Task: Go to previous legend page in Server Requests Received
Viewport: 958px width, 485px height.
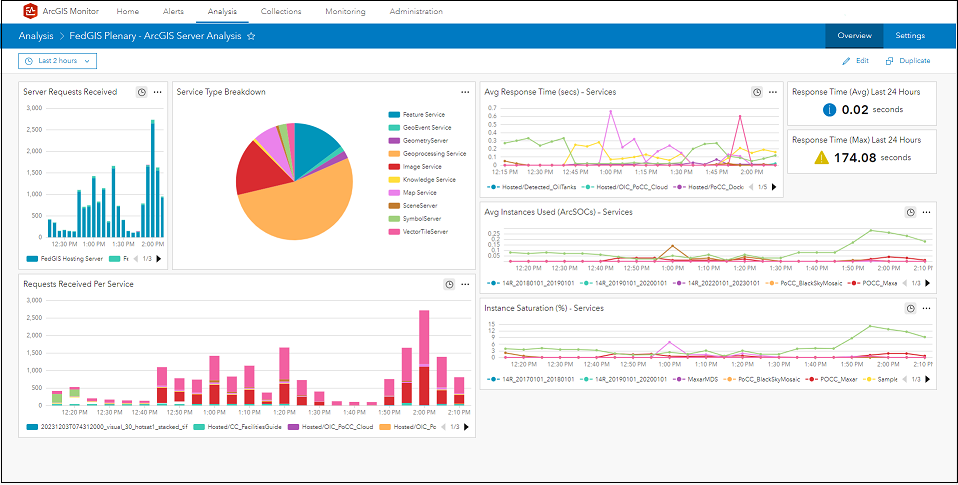Action: [x=135, y=258]
